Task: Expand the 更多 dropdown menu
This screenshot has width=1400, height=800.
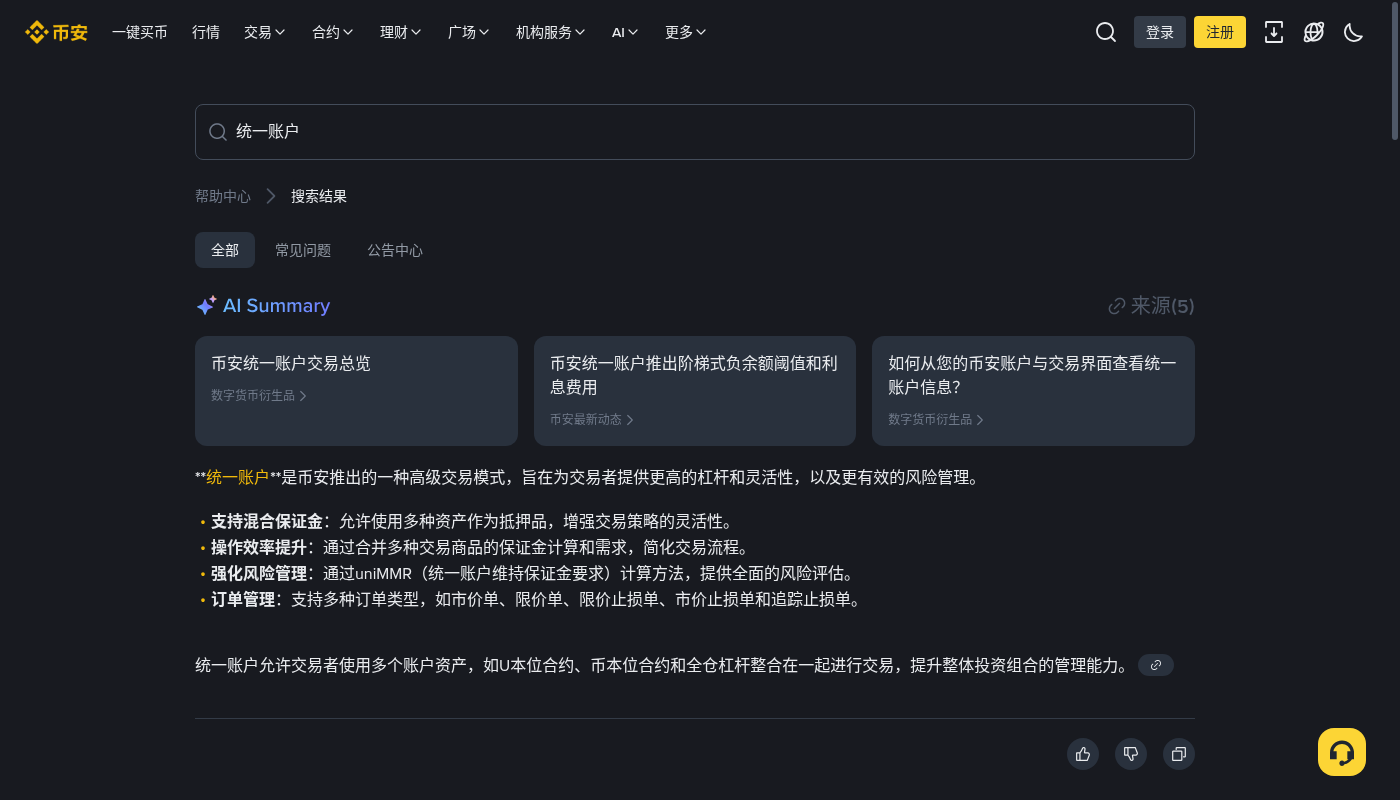Action: [686, 32]
